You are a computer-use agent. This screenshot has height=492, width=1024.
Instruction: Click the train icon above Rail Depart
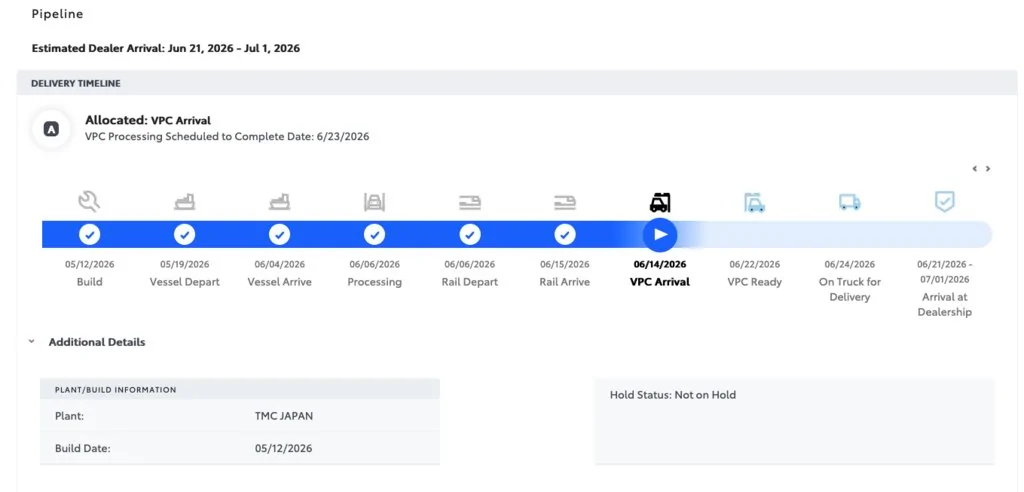pyautogui.click(x=470, y=203)
